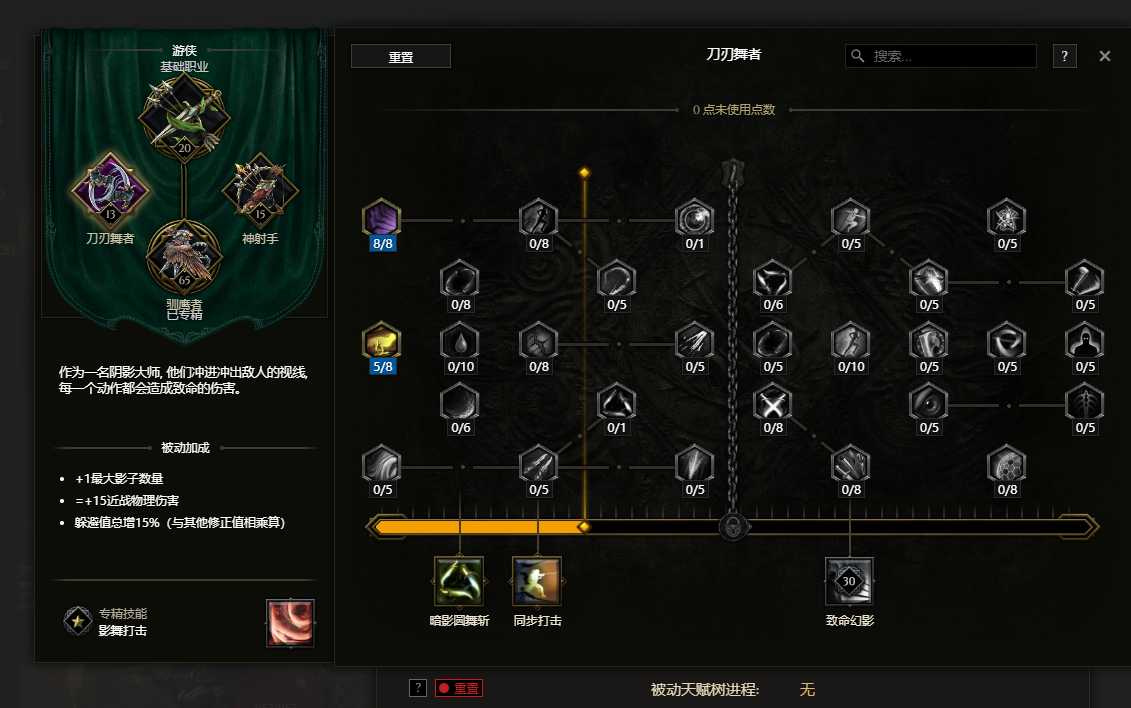The image size is (1131, 708).
Task: Click the padlock on the progress bar
Action: coord(733,526)
